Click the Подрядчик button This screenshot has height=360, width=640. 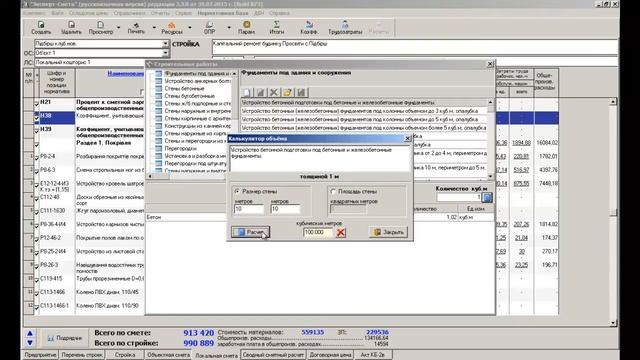64,338
